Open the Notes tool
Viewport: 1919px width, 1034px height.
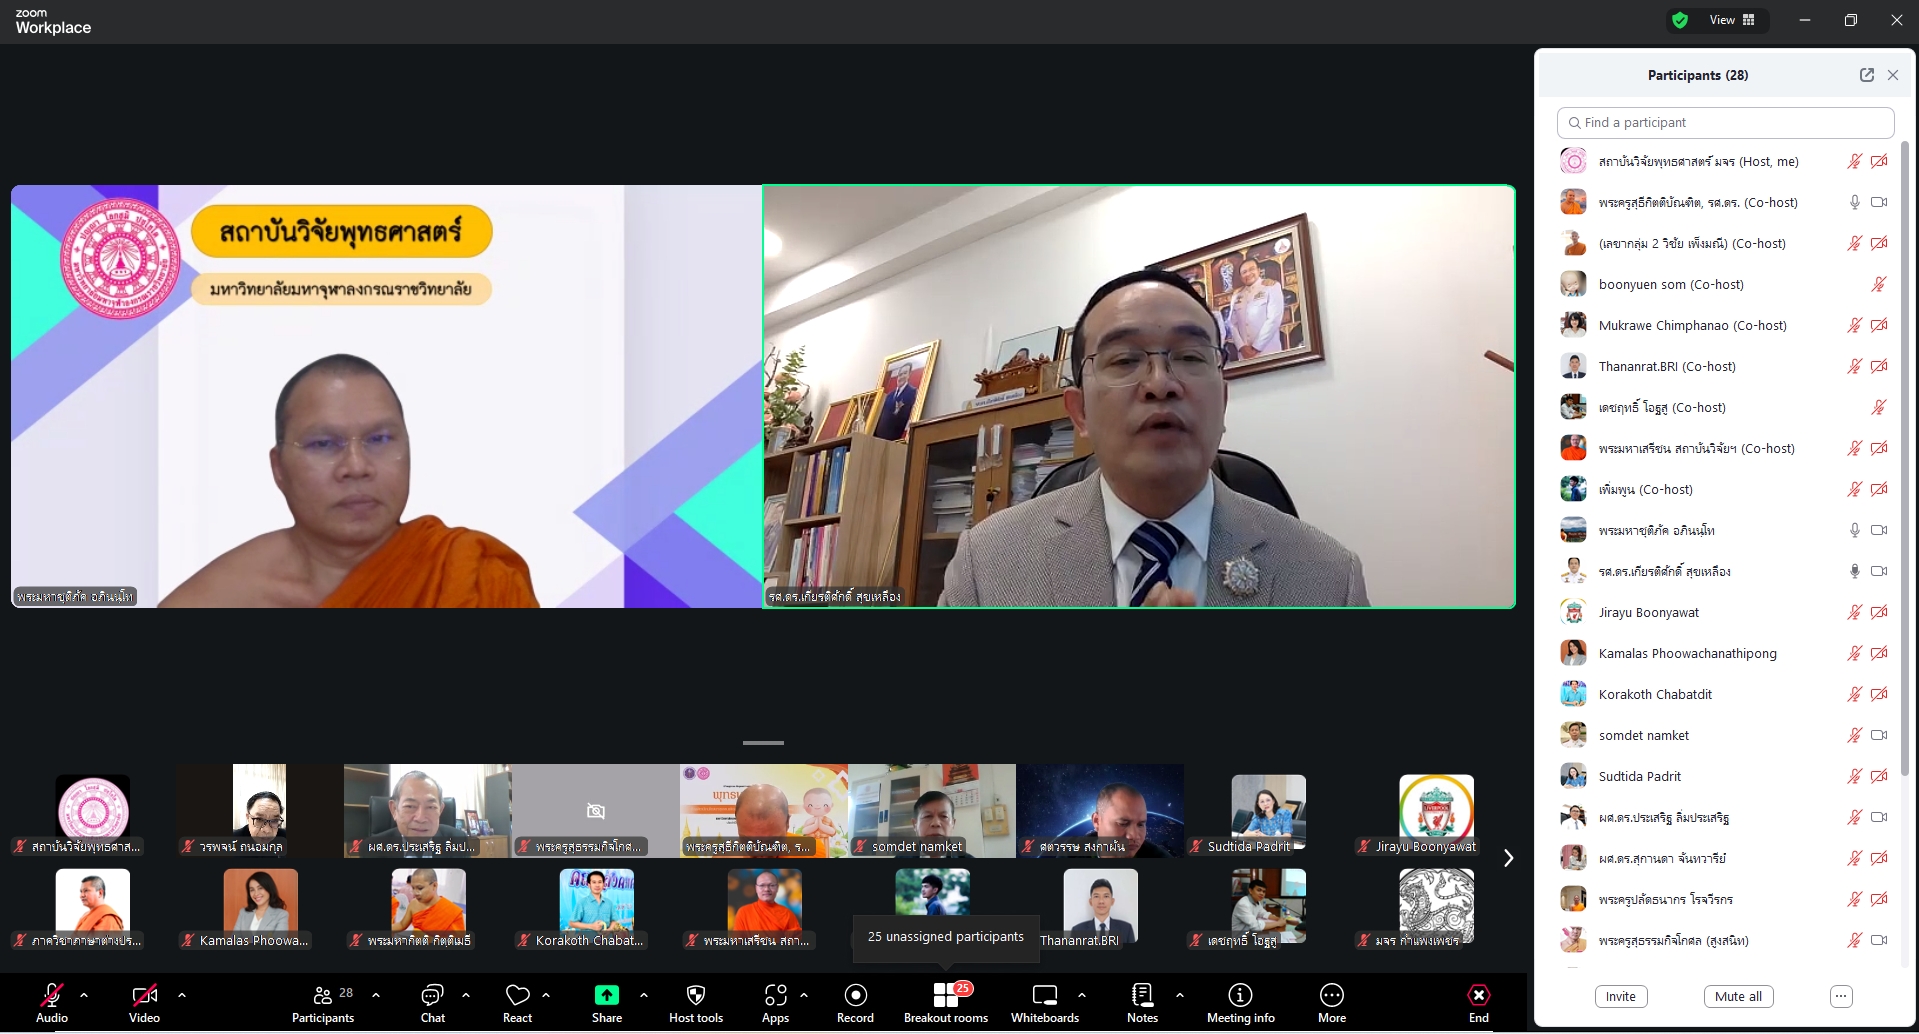[x=1142, y=1002]
